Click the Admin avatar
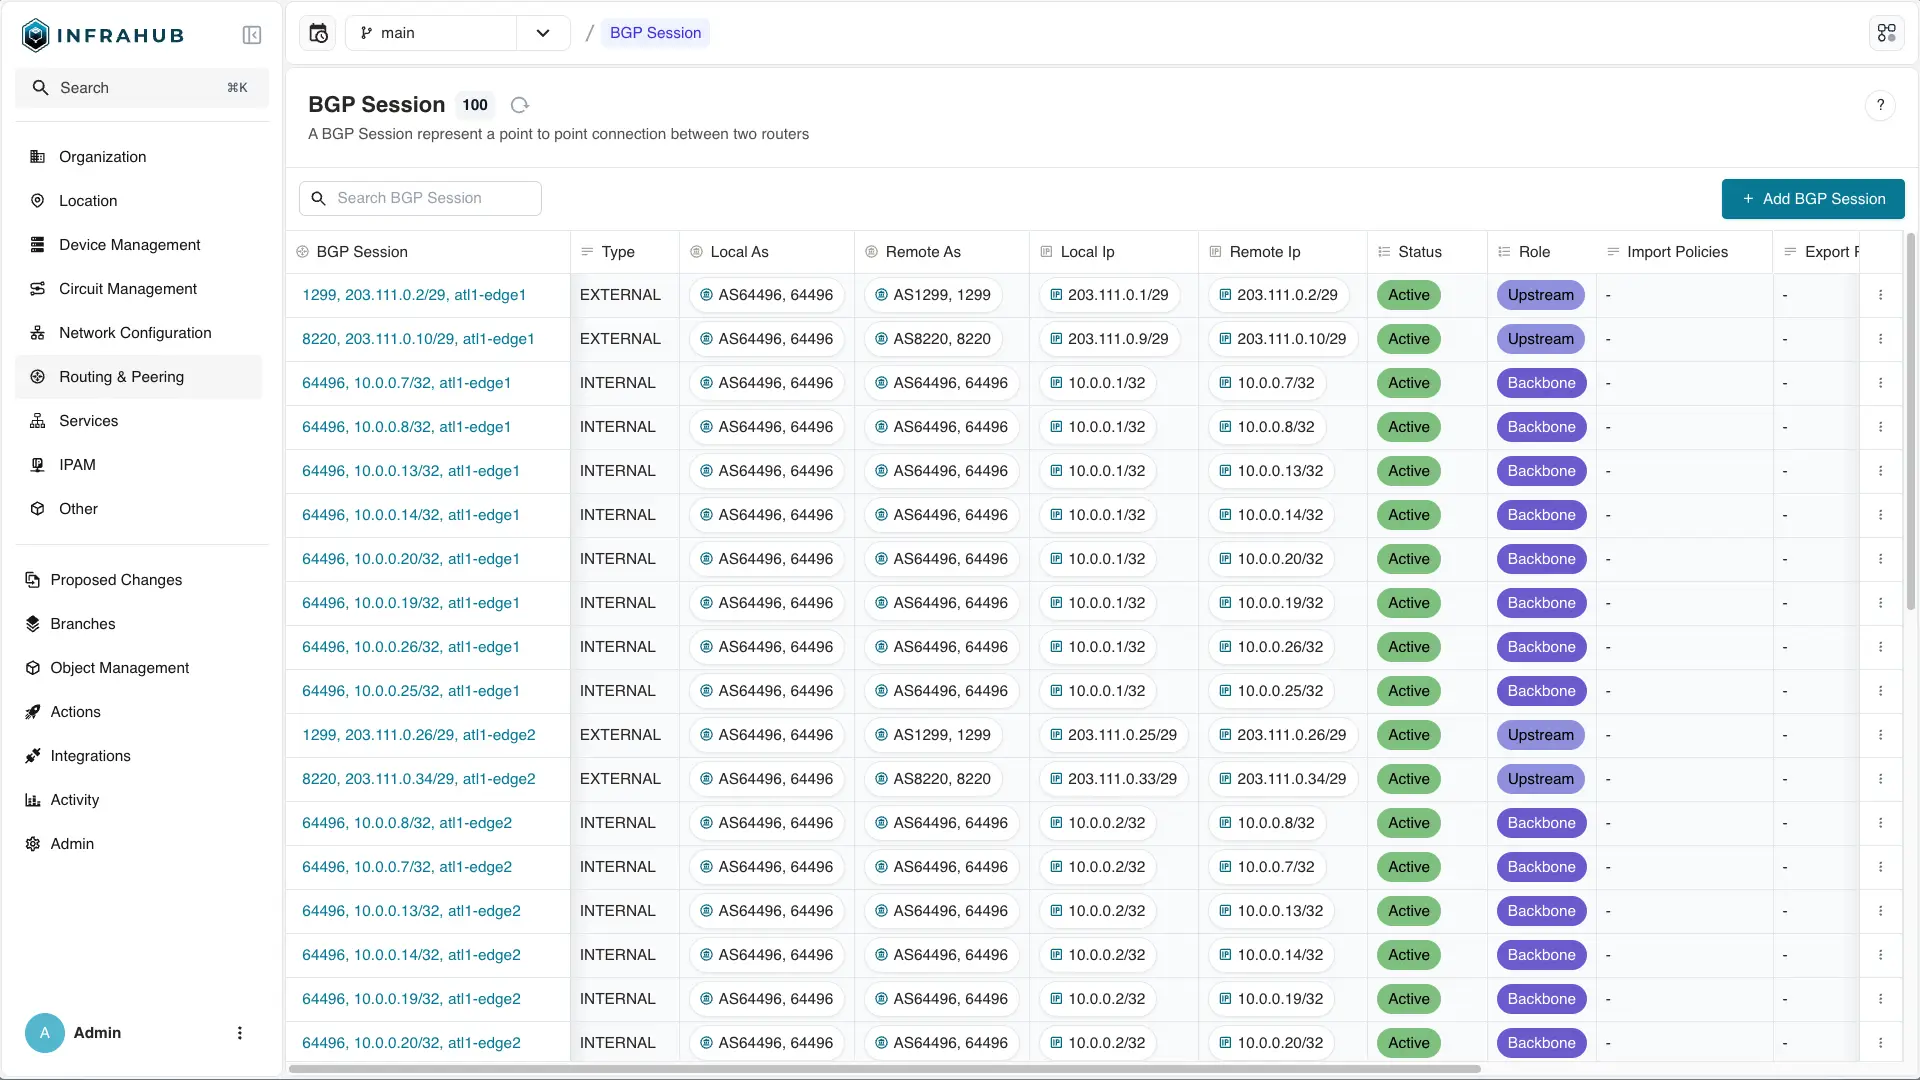This screenshot has height=1080, width=1920. point(44,1033)
